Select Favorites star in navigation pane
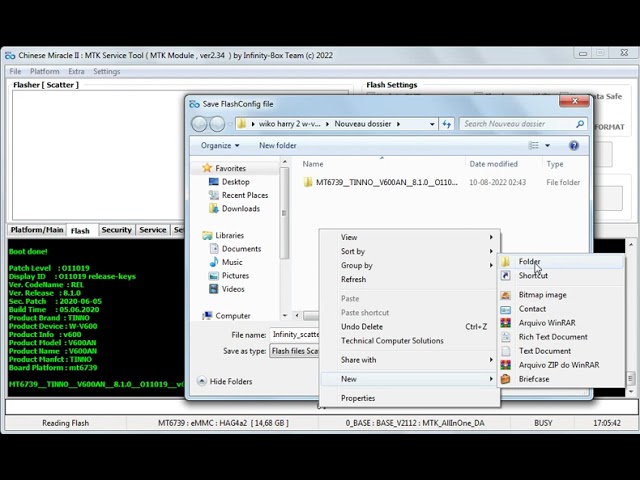The height and width of the screenshot is (480, 640). pos(207,168)
